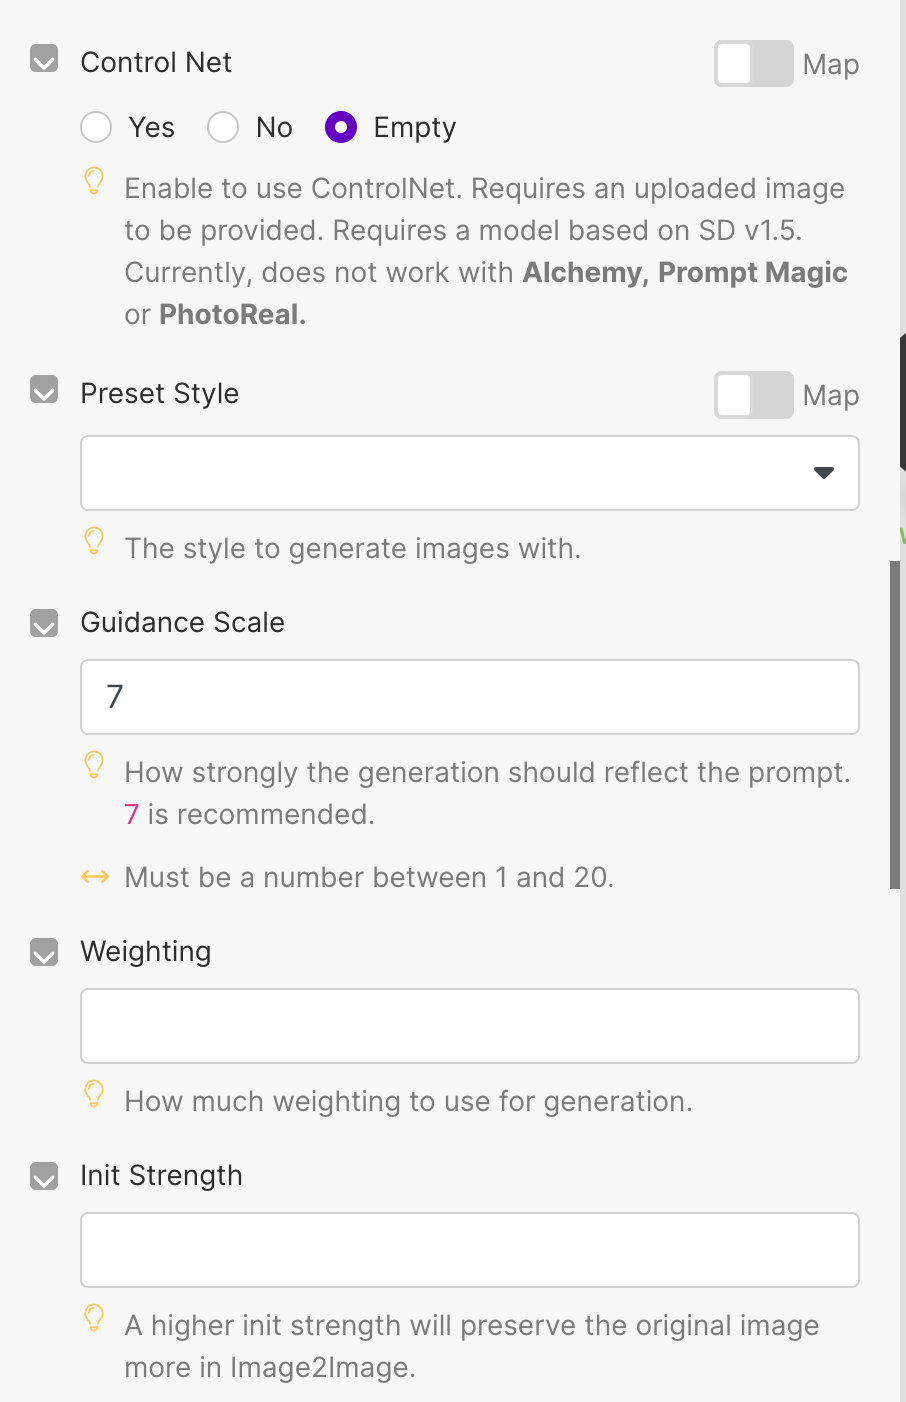Click the range arrows icon under Guidance Scale
906x1402 pixels.
coord(95,877)
